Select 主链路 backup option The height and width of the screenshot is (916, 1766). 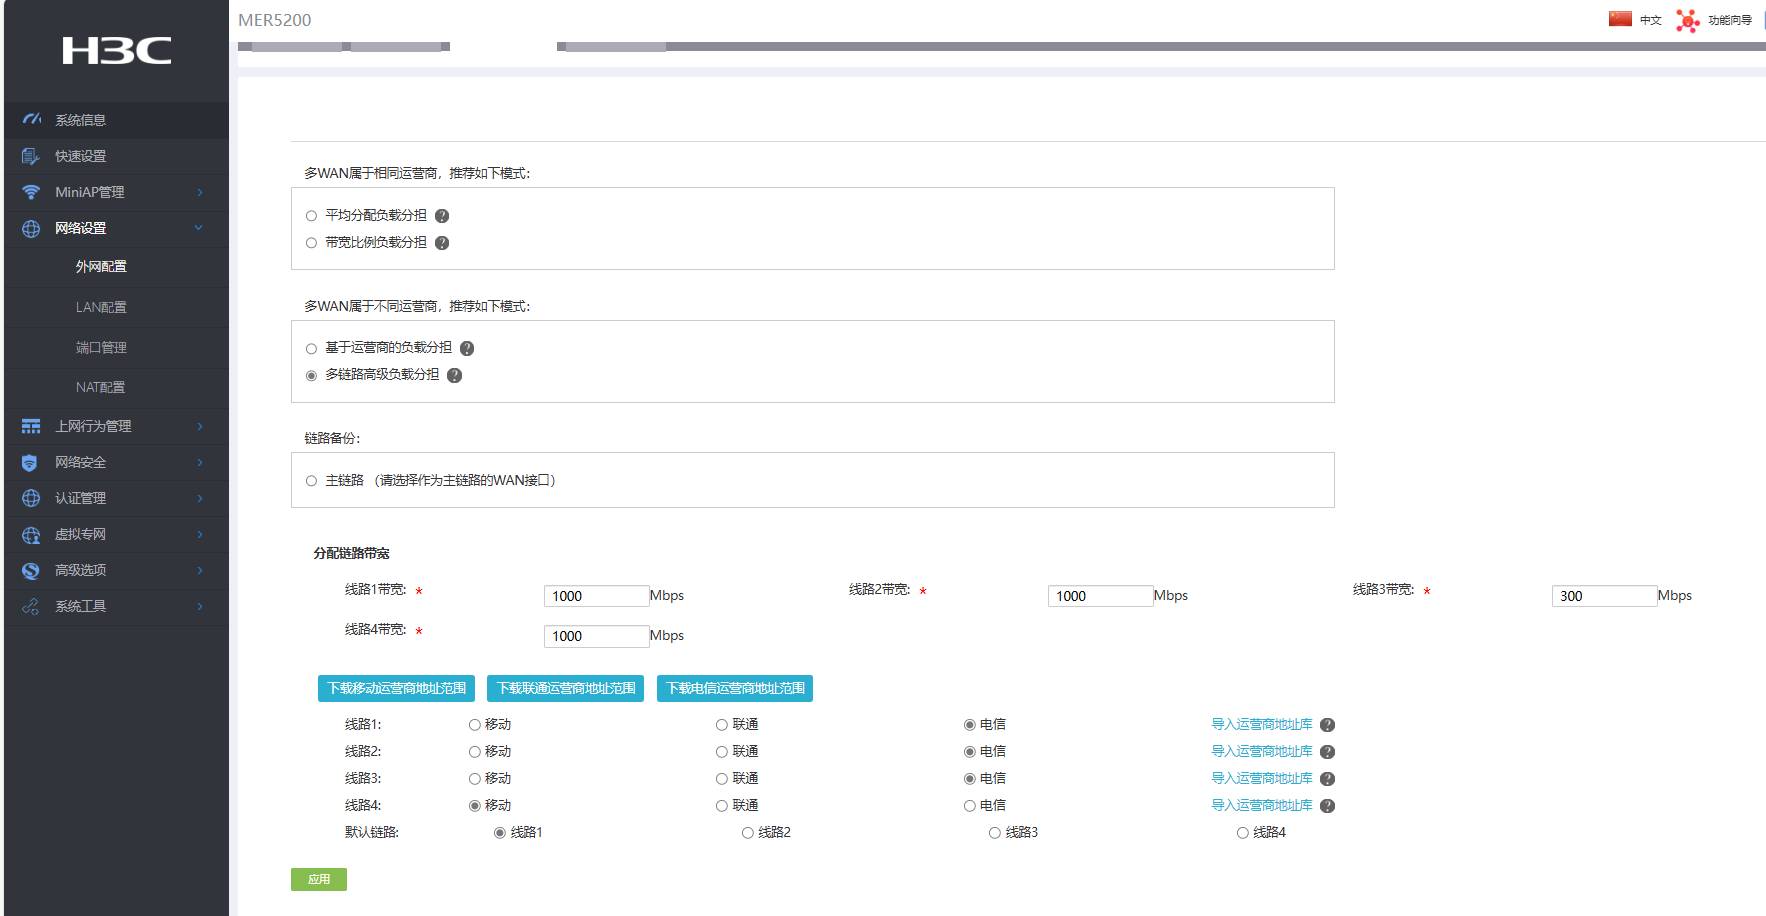pyautogui.click(x=311, y=481)
